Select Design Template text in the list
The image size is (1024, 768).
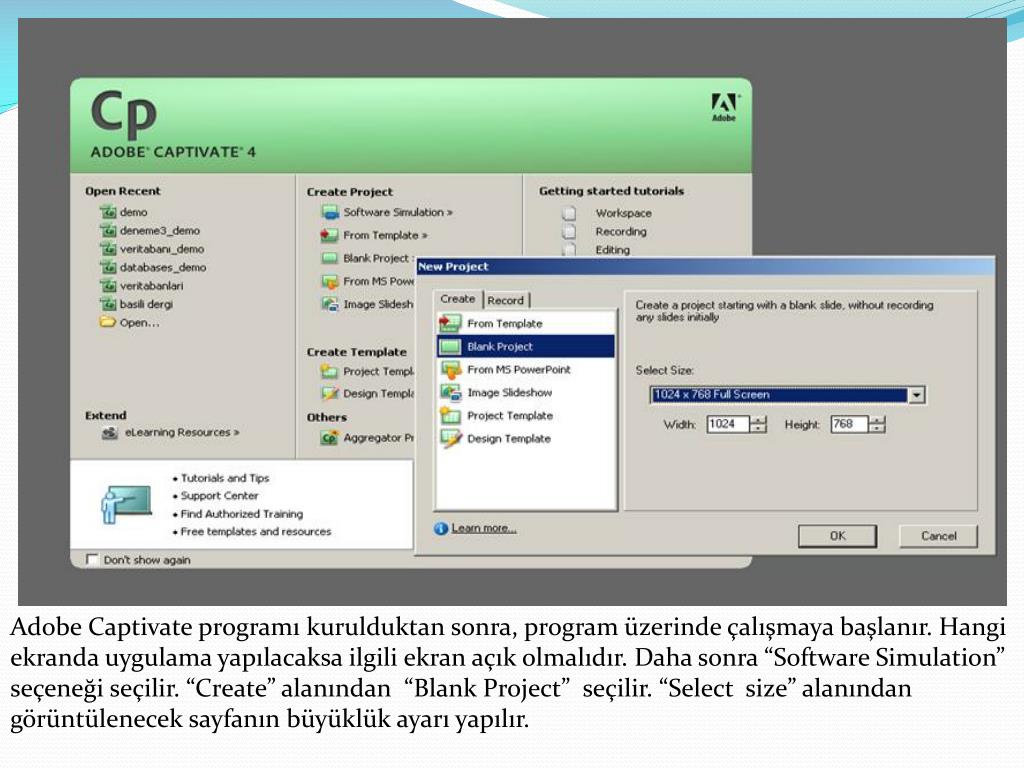coord(509,439)
